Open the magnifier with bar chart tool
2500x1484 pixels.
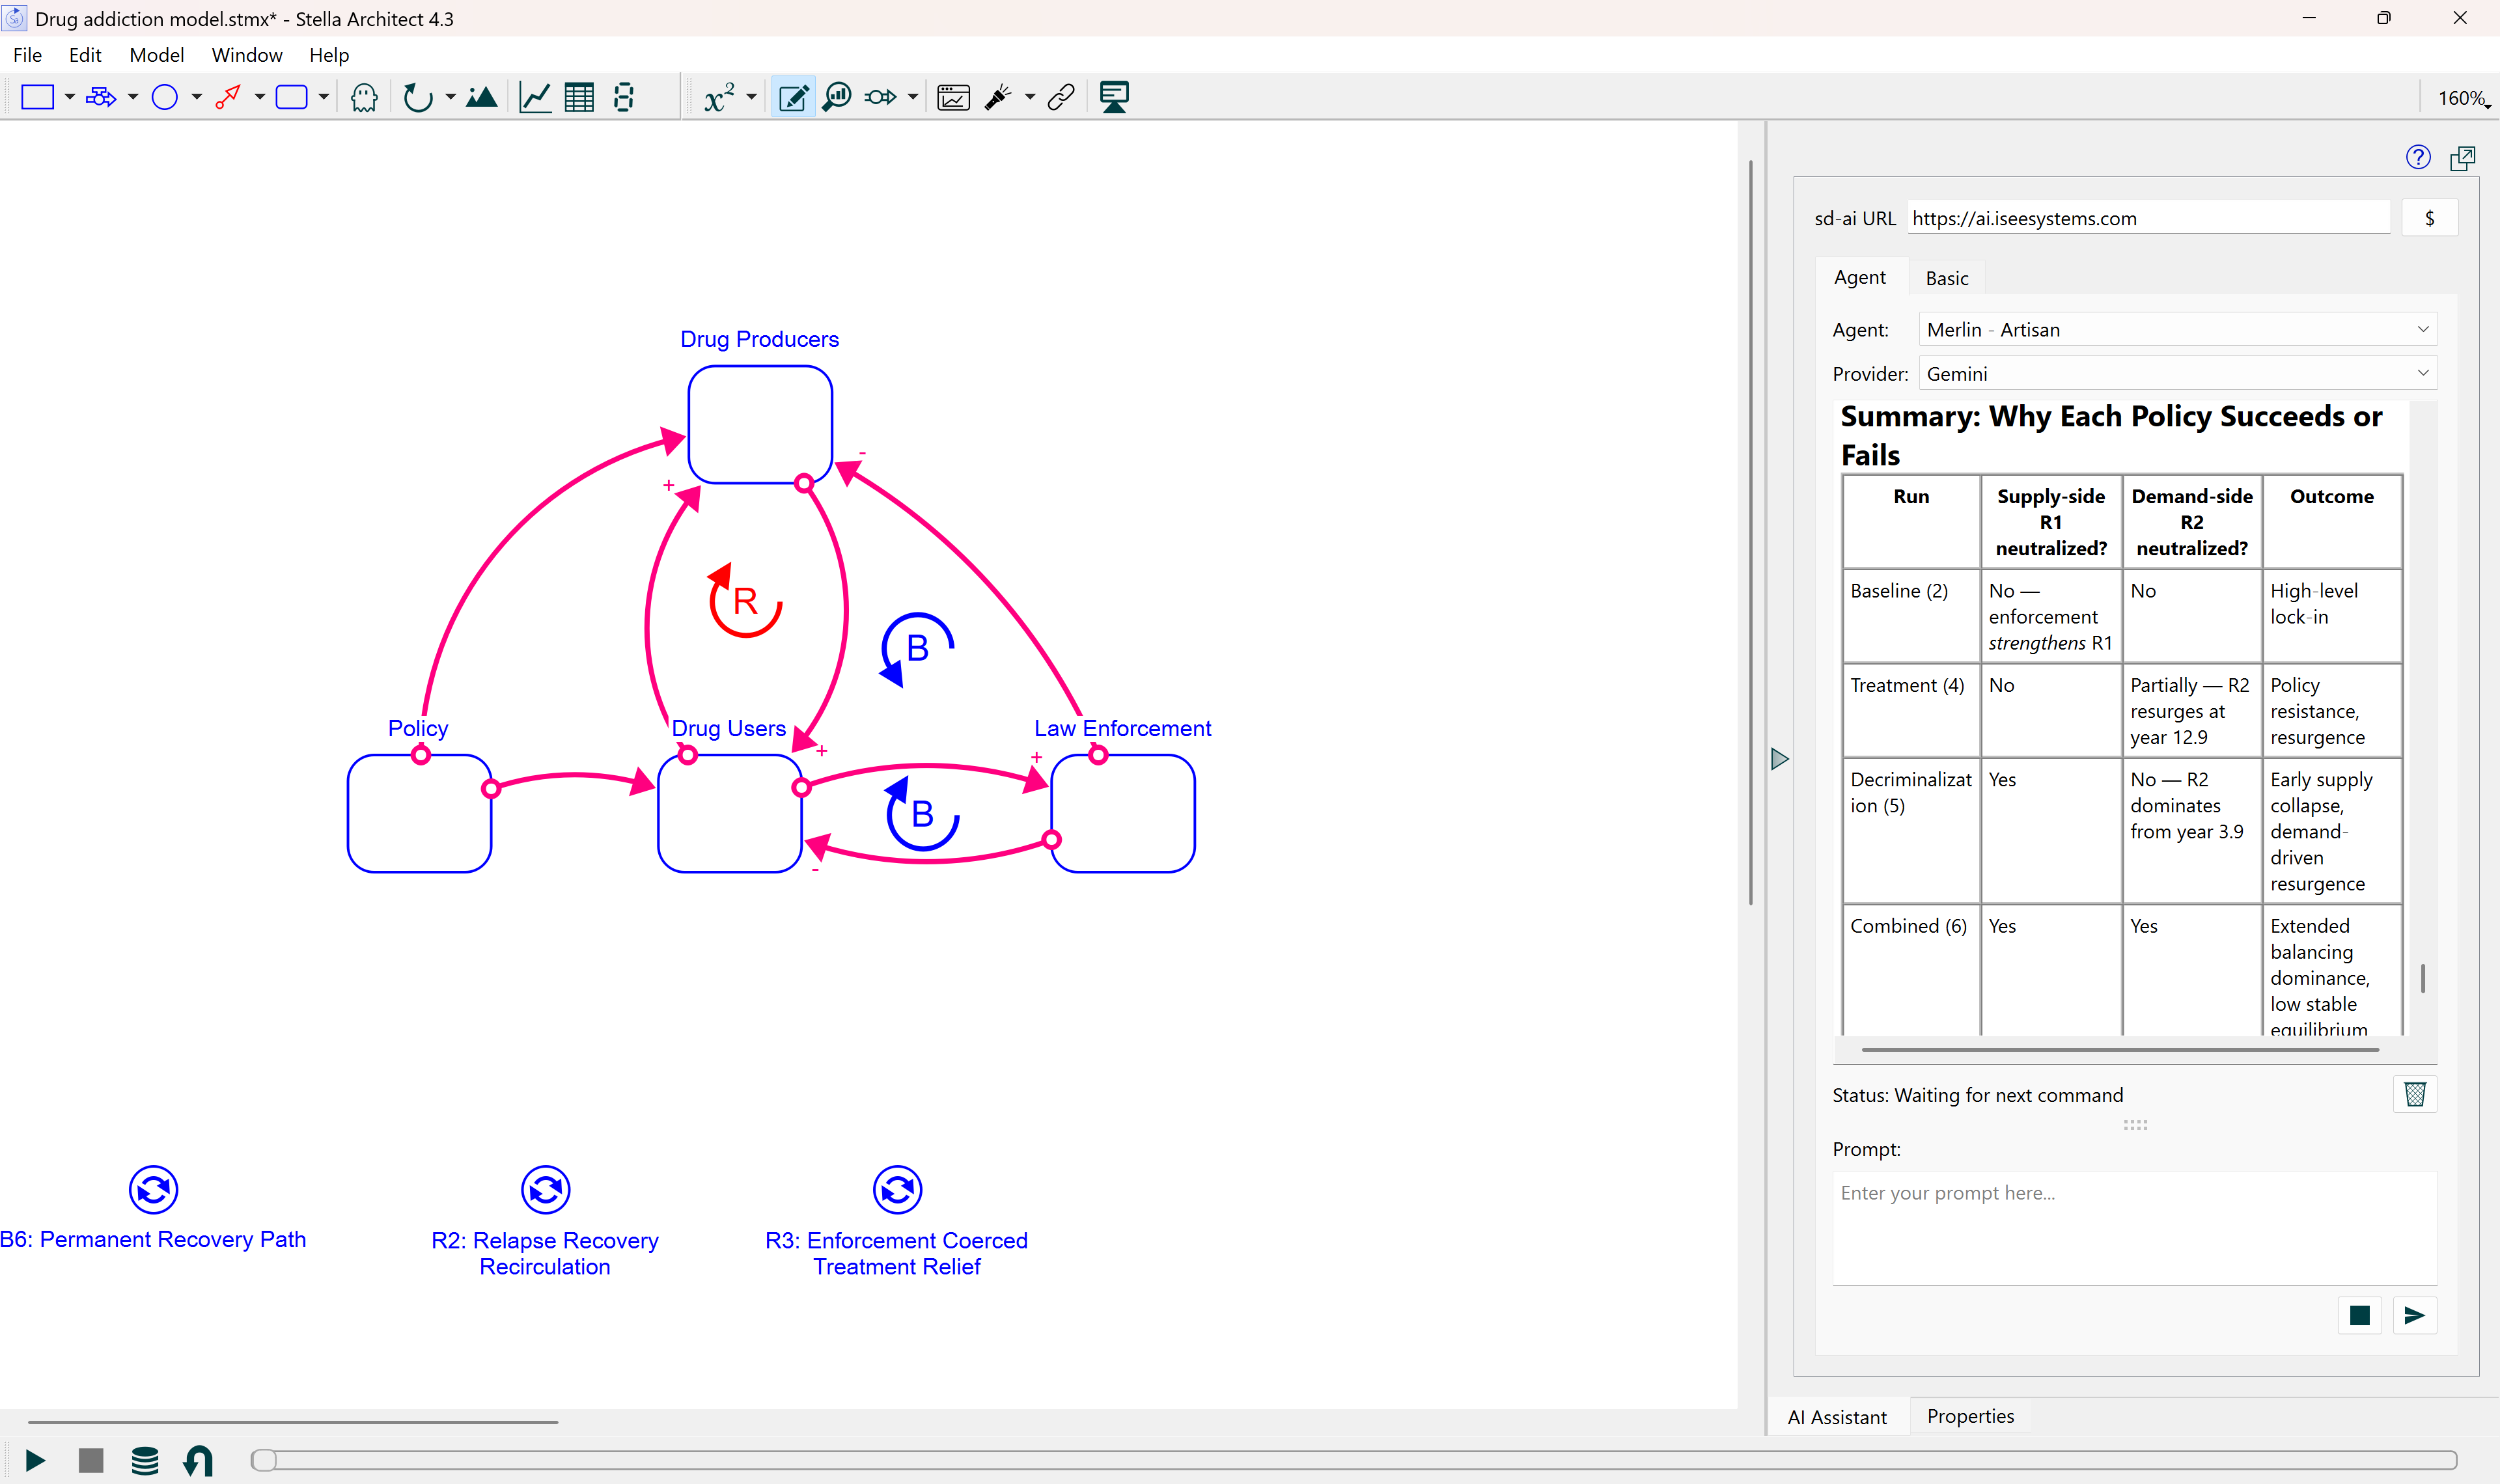tap(837, 97)
